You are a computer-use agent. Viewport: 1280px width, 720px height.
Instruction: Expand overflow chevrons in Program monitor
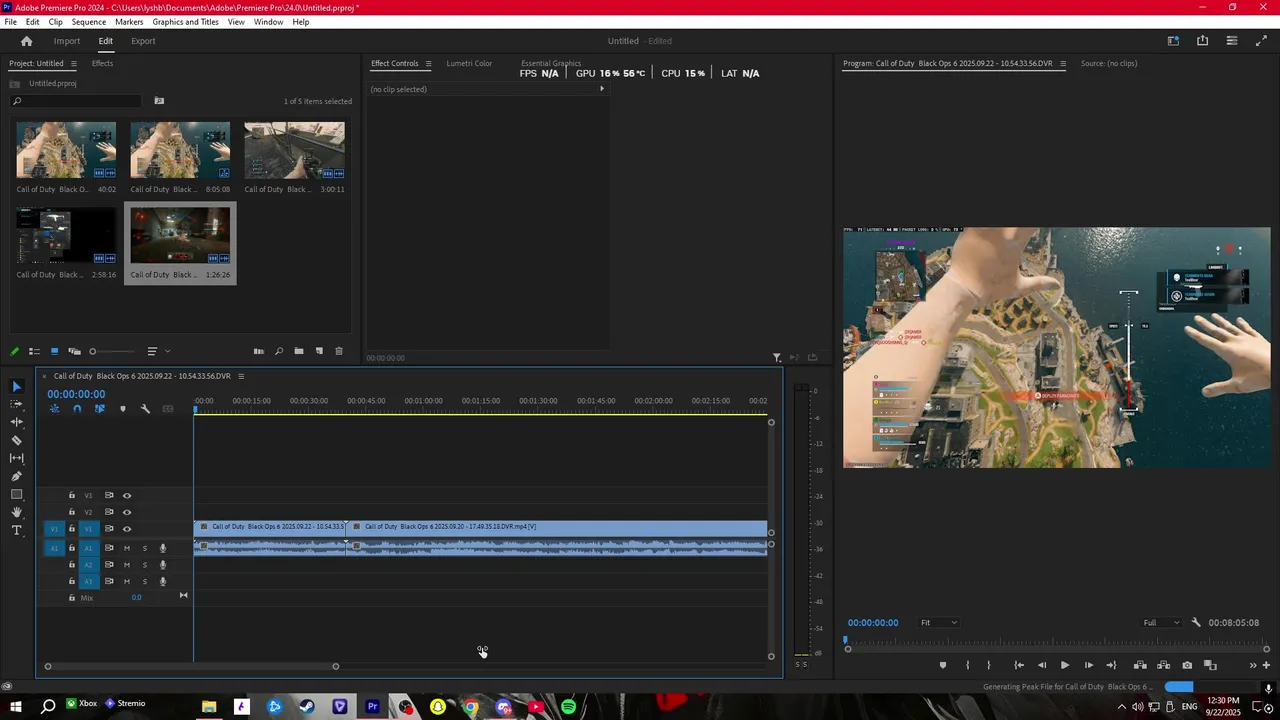pyautogui.click(x=1252, y=665)
